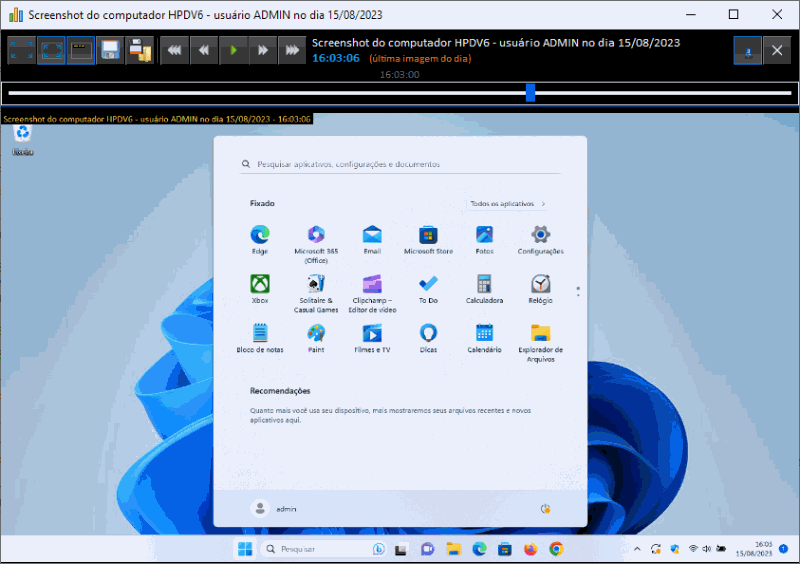The image size is (800, 564).
Task: Open Filmes e TV
Action: [372, 338]
